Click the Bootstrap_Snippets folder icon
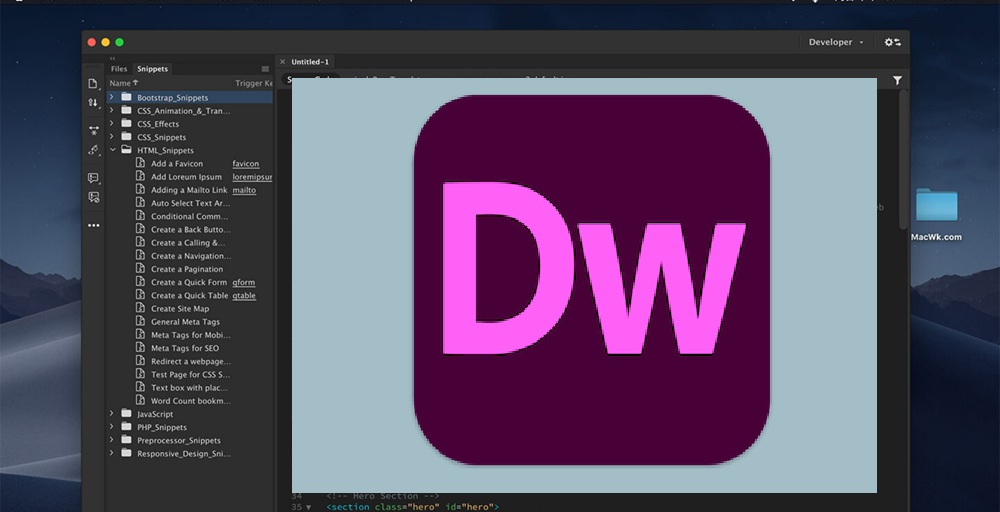 (126, 98)
